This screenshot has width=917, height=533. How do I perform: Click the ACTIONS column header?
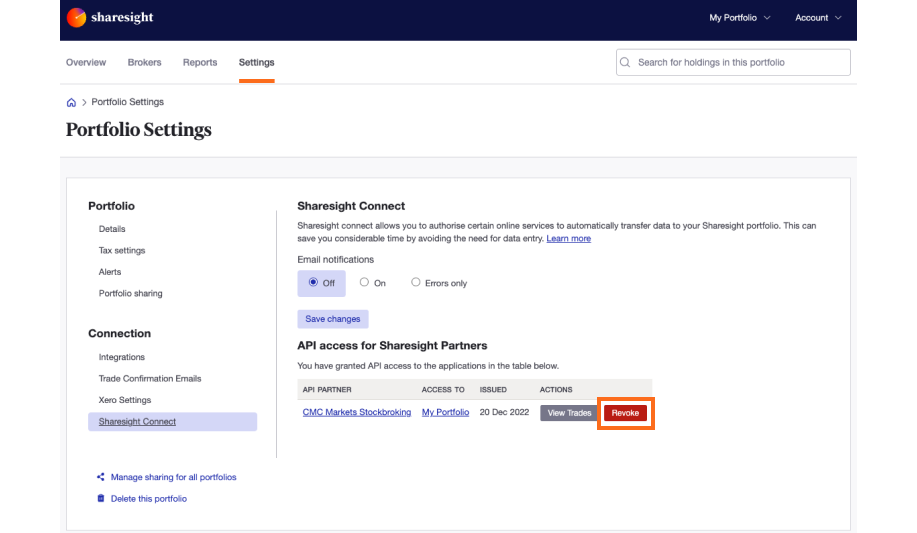[556, 390]
